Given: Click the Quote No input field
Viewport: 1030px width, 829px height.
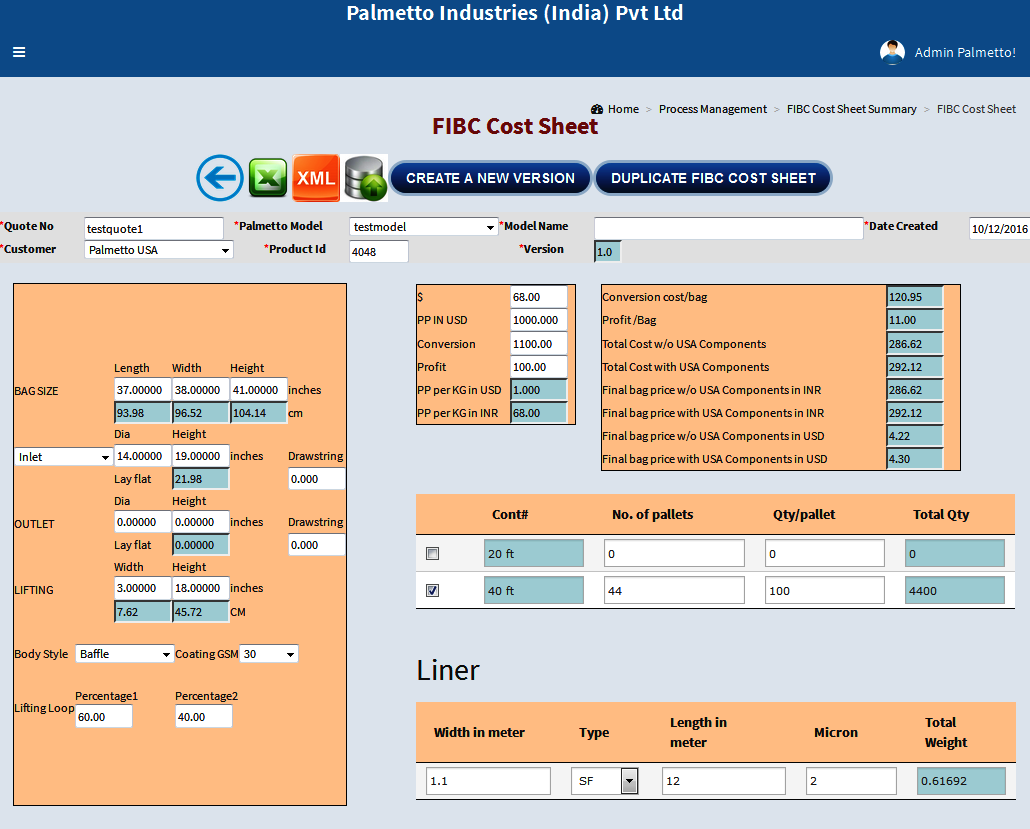Looking at the screenshot, I should [x=154, y=229].
